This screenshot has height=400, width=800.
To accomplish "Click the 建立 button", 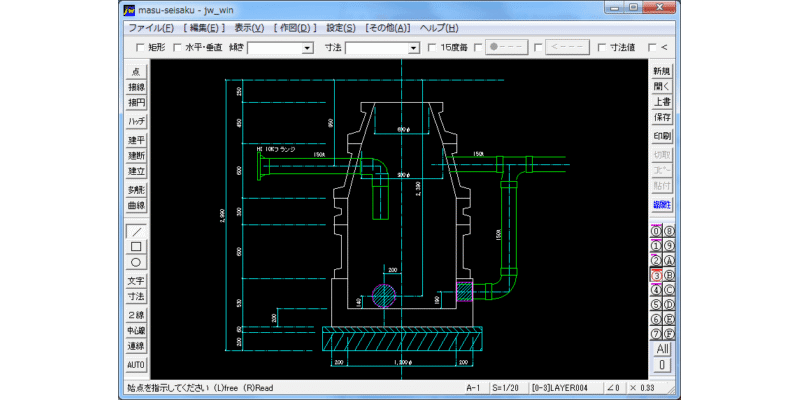I will click(136, 171).
